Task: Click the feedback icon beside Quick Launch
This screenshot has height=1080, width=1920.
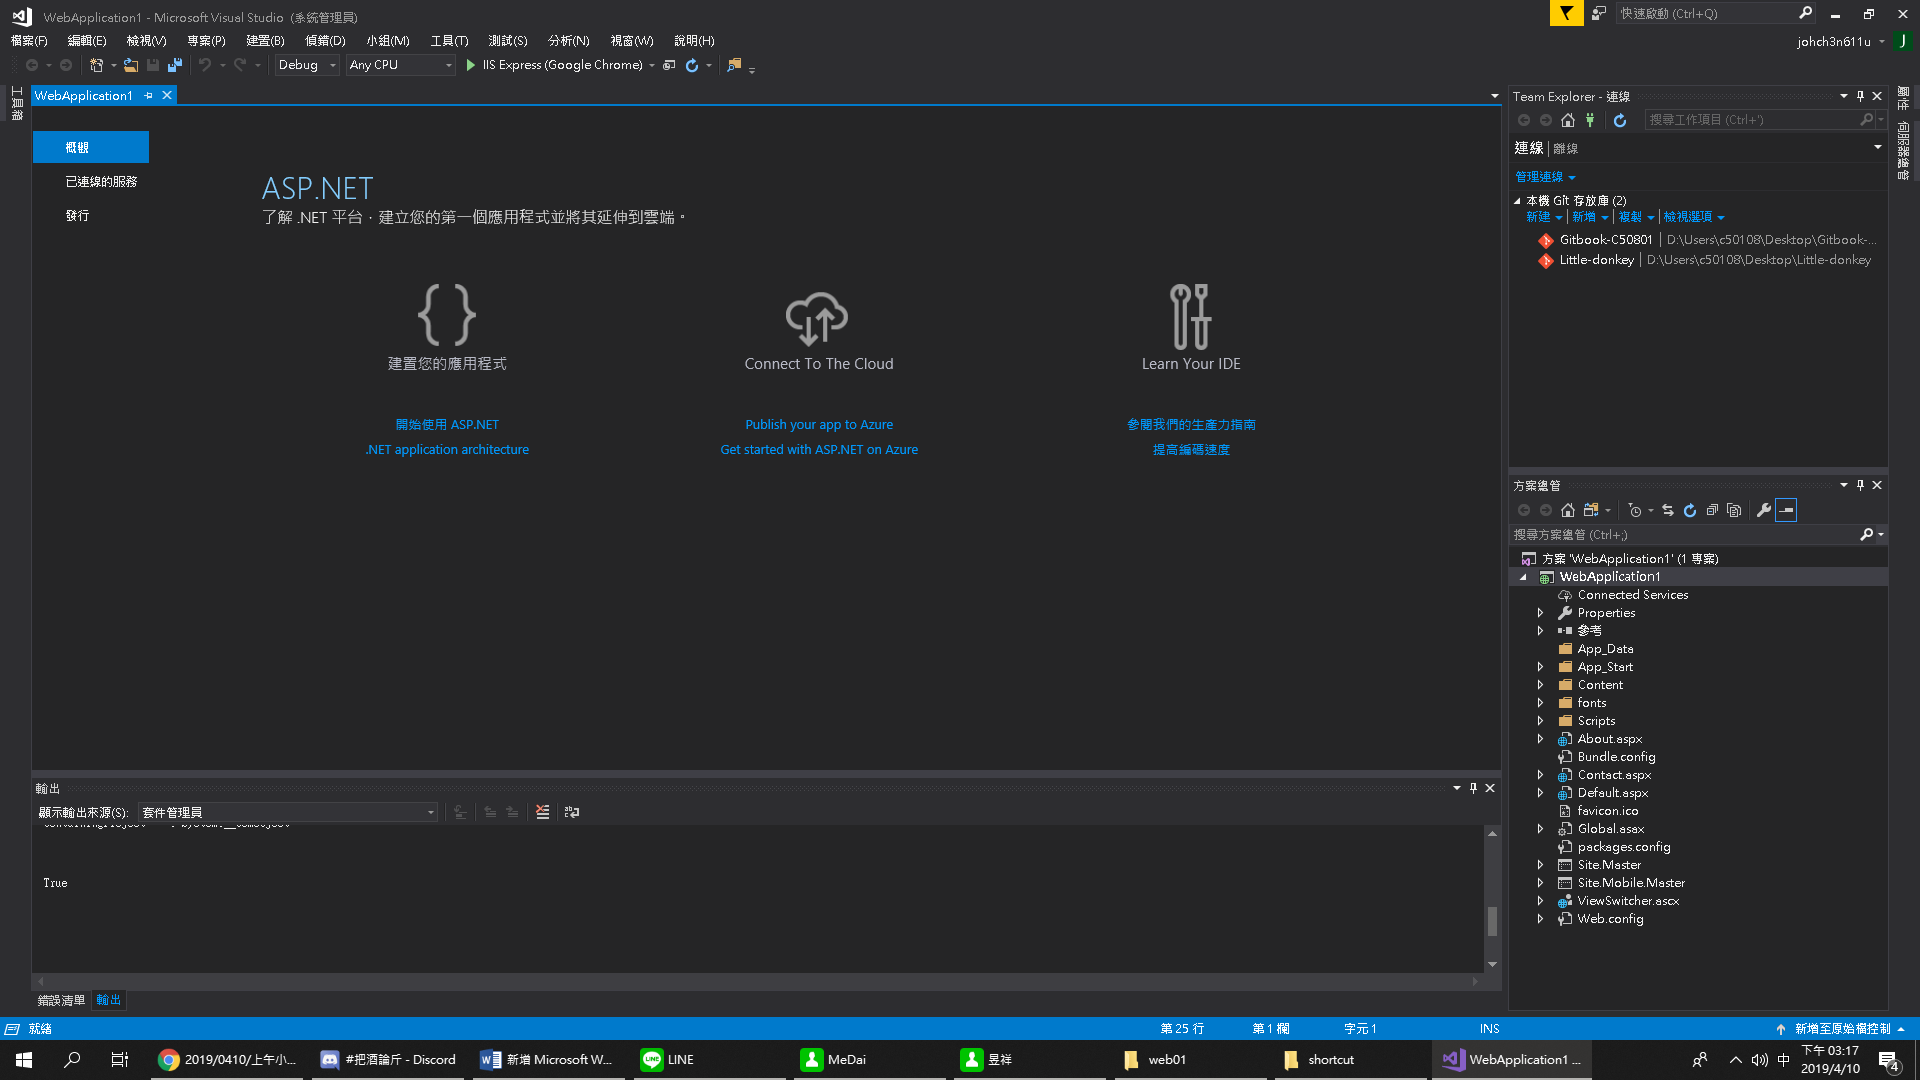Action: (x=1599, y=13)
